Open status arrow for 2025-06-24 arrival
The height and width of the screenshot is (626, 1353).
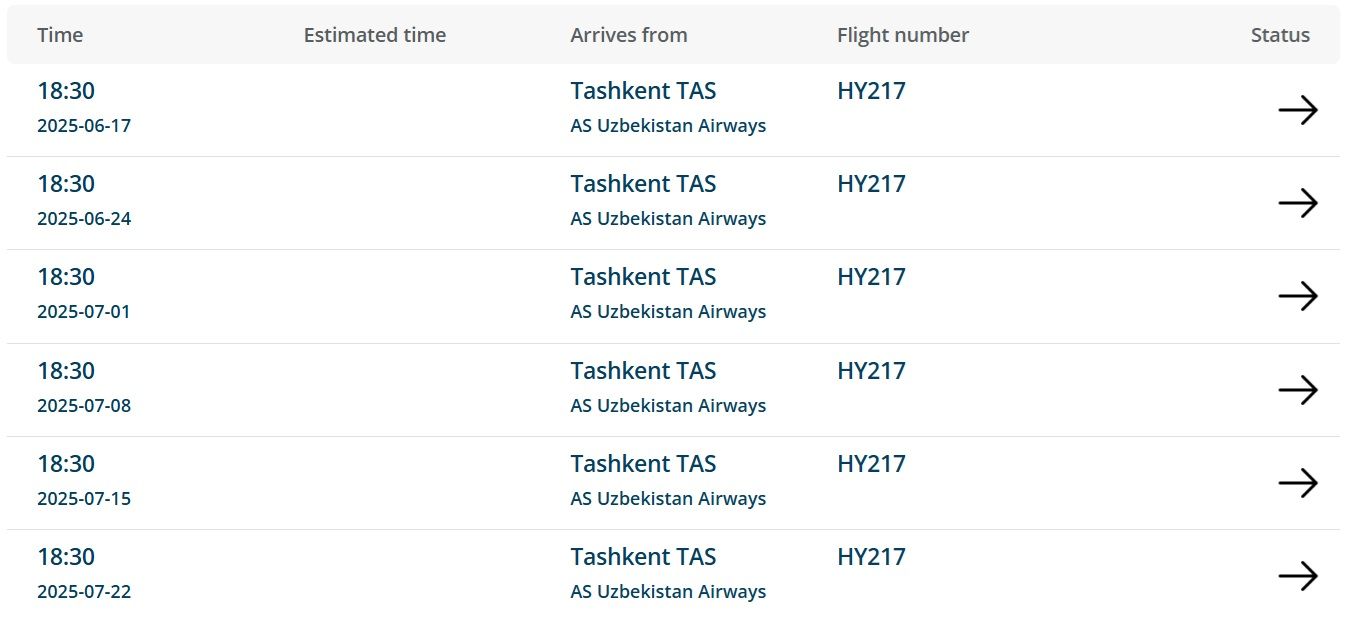tap(1297, 203)
